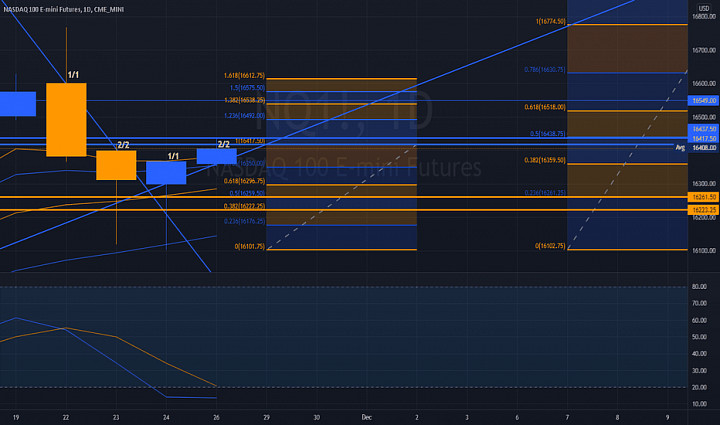Click the NASDAQ 100 E-mini Futures chart title

(x=63, y=9)
